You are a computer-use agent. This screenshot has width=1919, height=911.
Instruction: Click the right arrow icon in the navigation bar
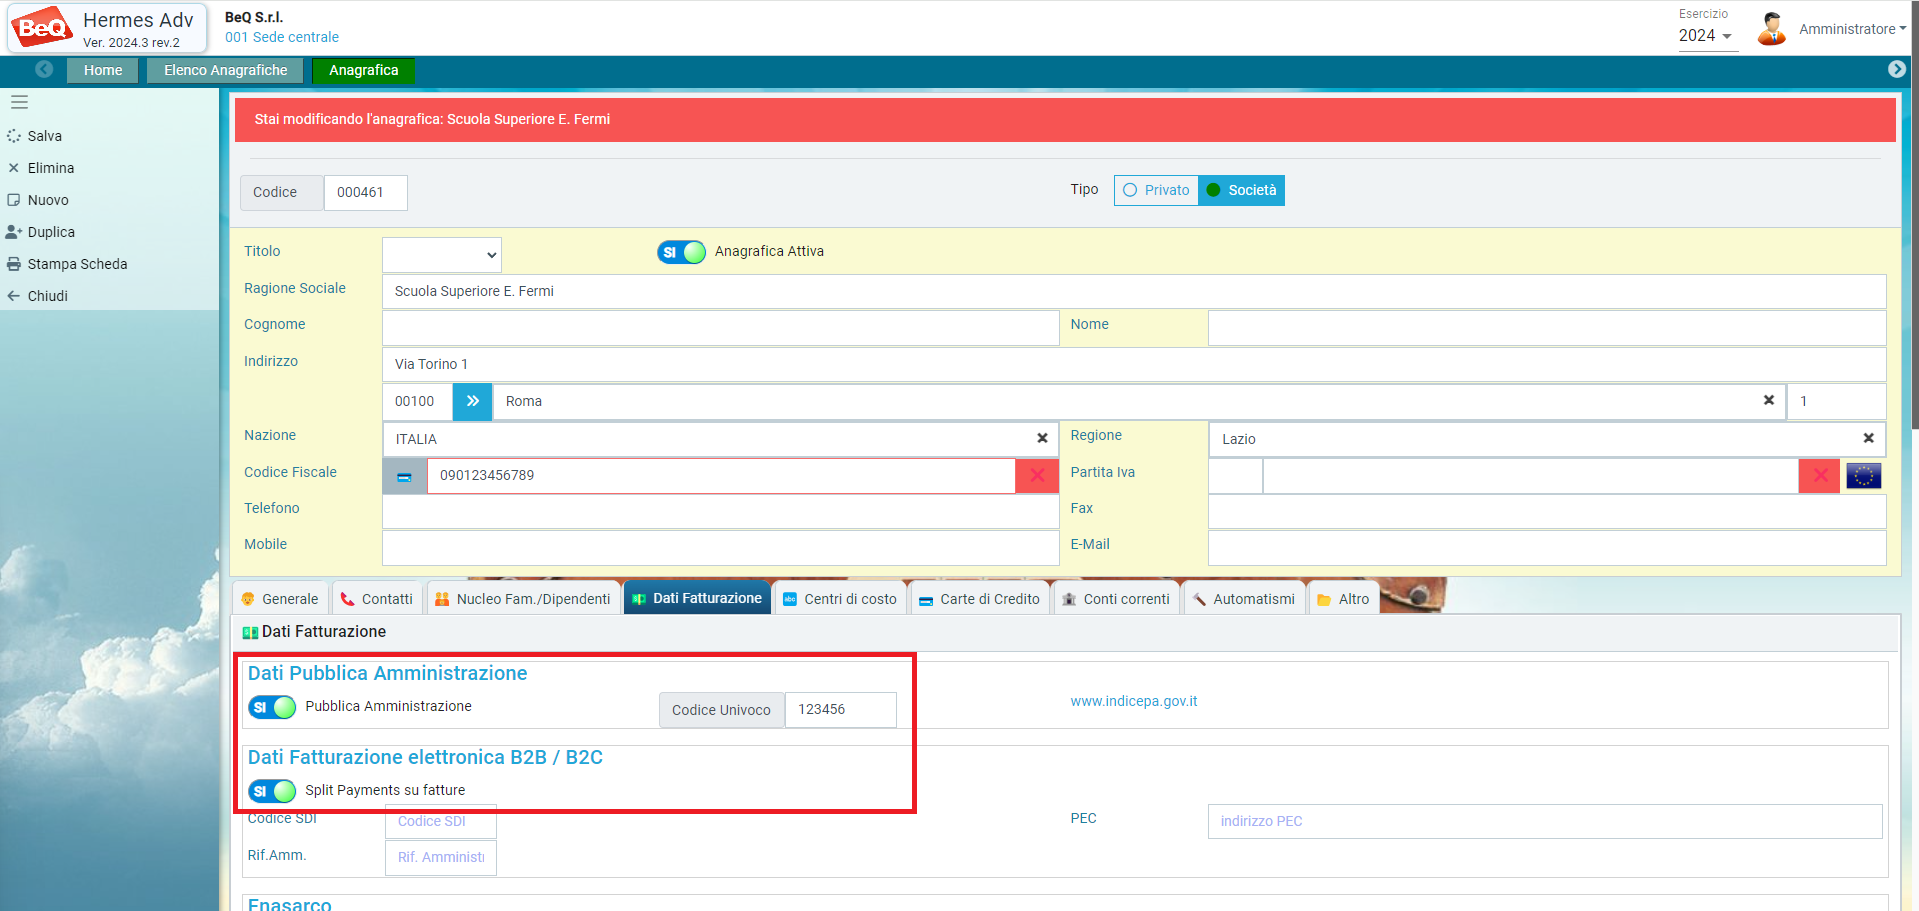click(x=1896, y=69)
